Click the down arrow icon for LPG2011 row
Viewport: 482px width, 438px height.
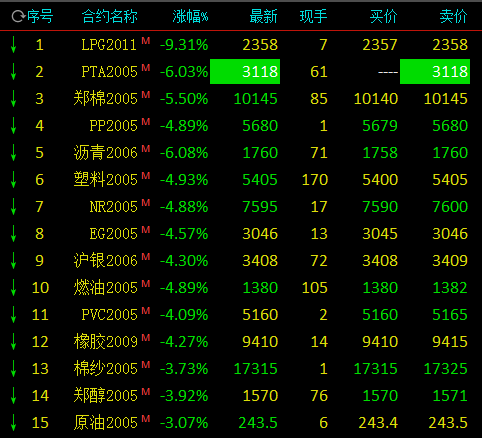click(x=13, y=45)
